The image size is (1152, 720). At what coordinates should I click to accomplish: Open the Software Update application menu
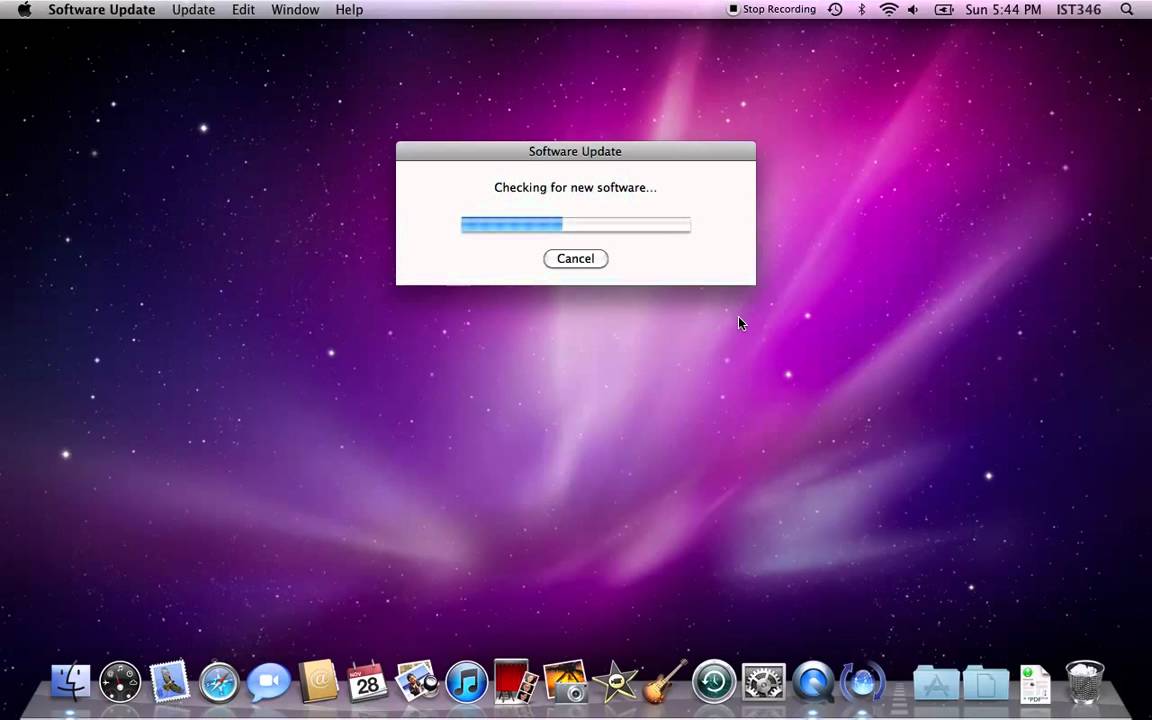101,10
